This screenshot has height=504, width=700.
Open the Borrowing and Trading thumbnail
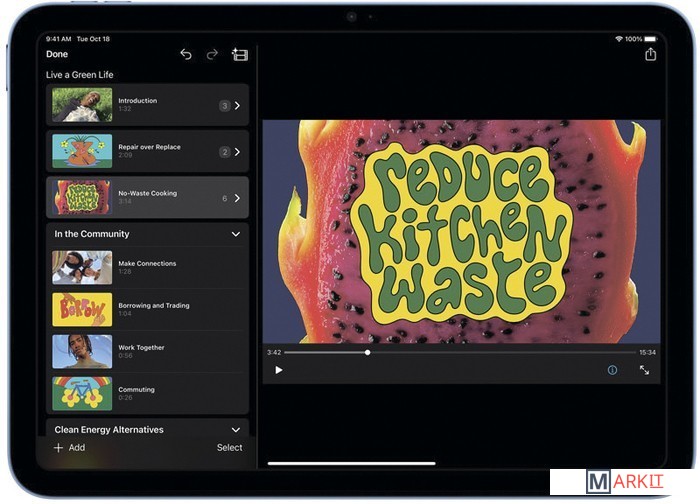82,309
